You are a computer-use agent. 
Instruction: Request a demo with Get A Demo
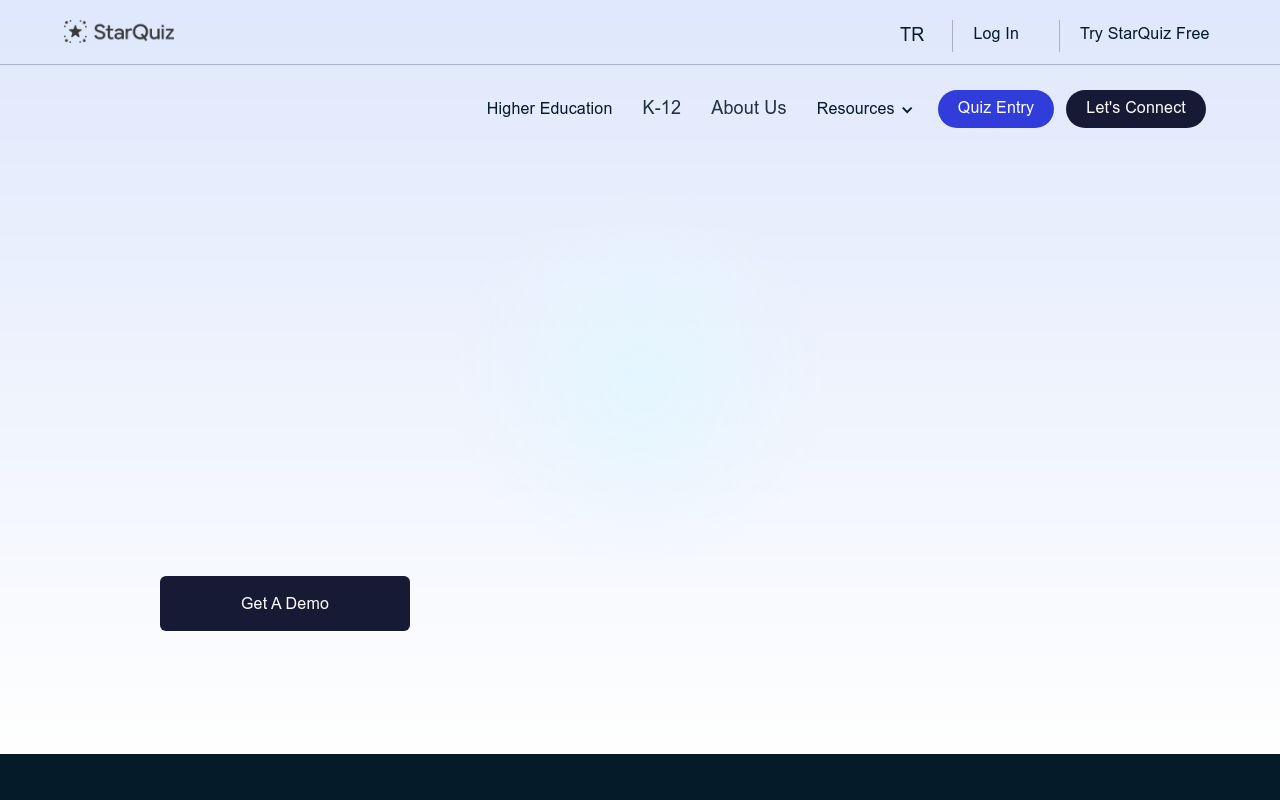click(285, 604)
